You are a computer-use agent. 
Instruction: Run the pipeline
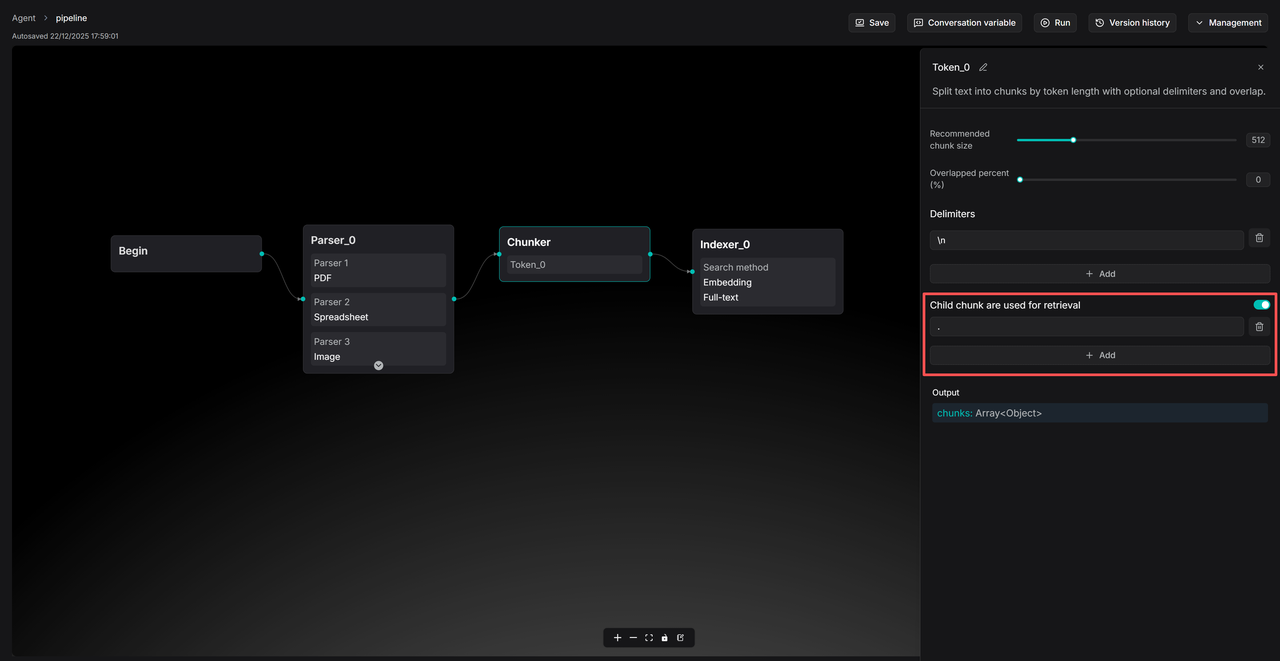coord(1054,23)
